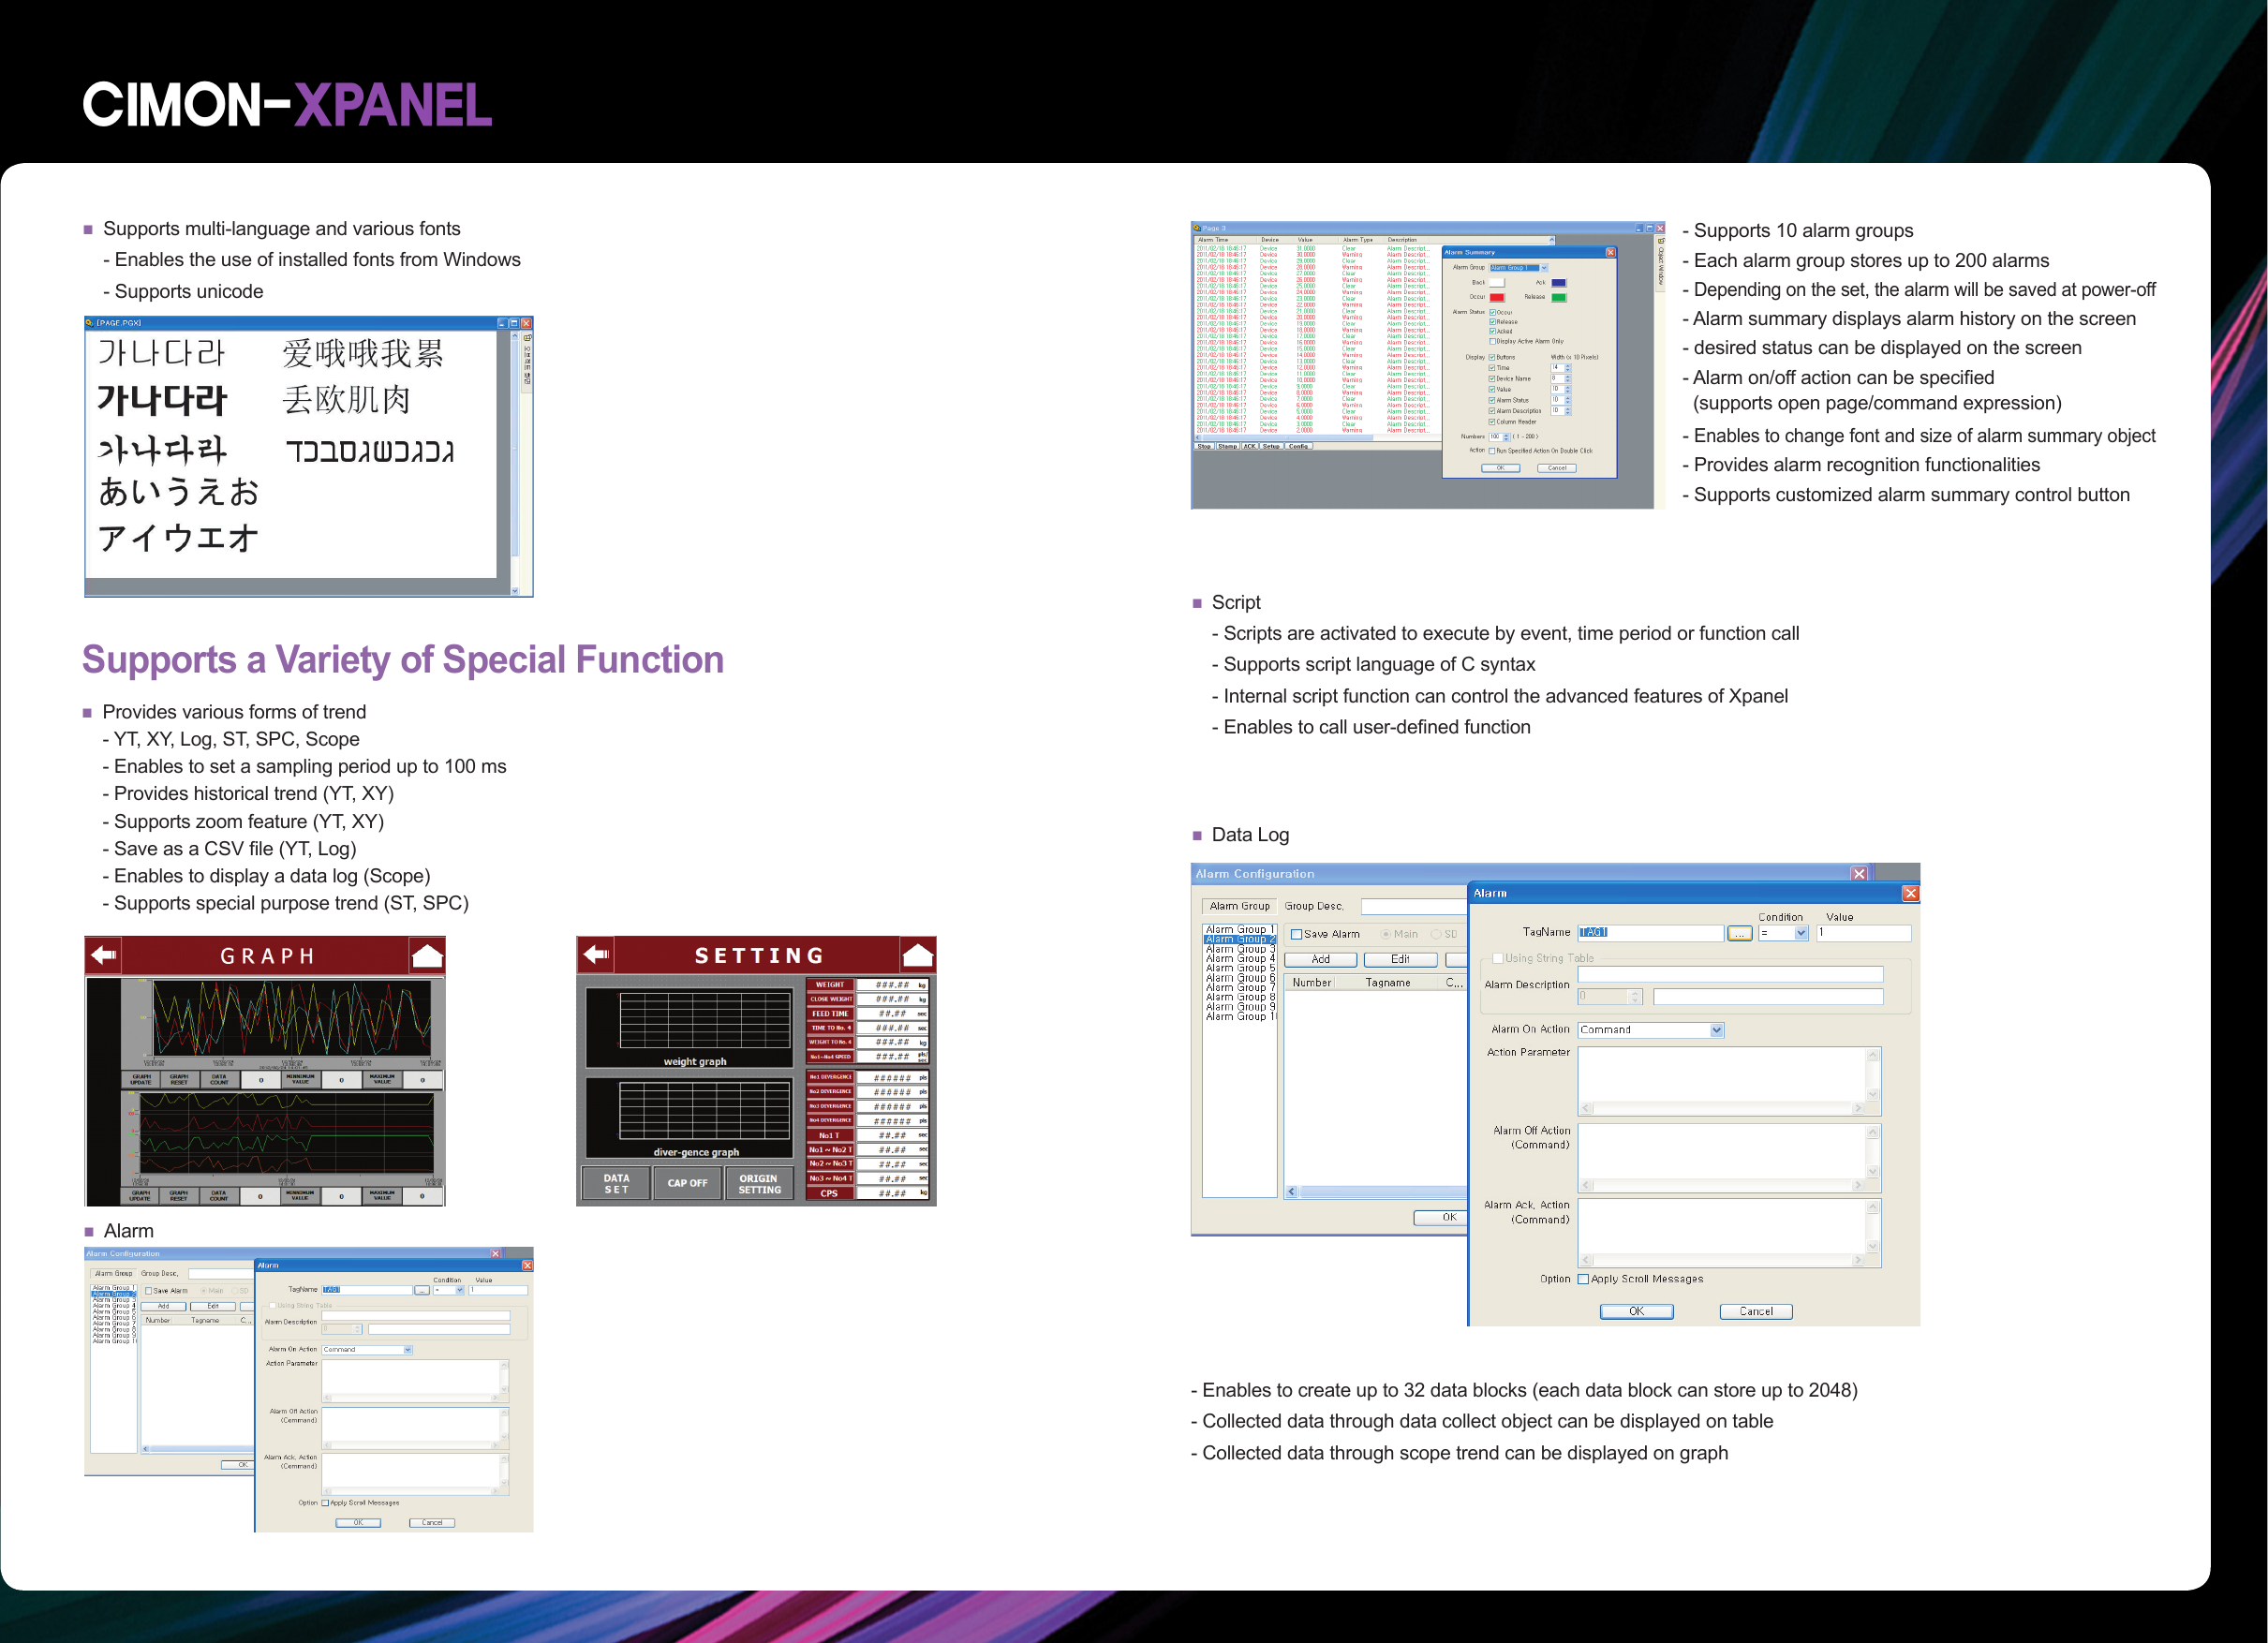Toggle the Display Buttons checkbox
The width and height of the screenshot is (2268, 1643).
click(x=1492, y=358)
